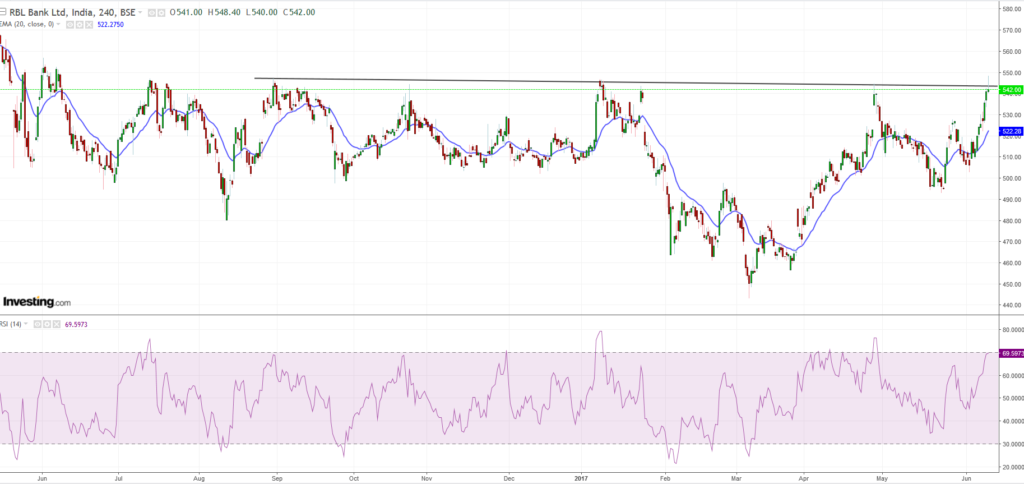
Task: Click the 440.00 price axis label
Action: 1010,305
